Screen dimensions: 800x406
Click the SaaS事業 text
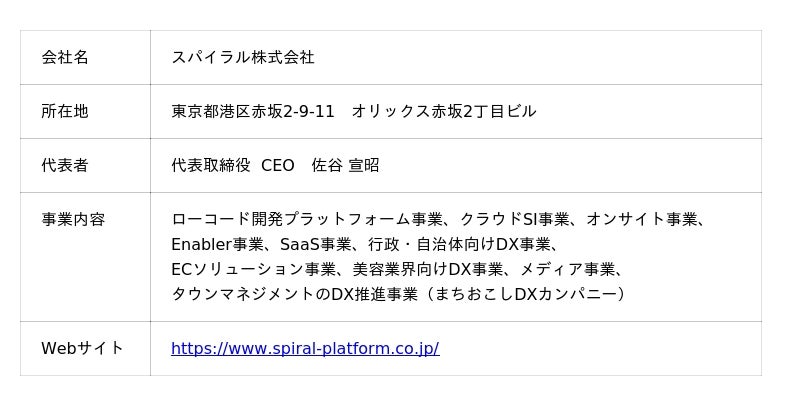pos(315,245)
